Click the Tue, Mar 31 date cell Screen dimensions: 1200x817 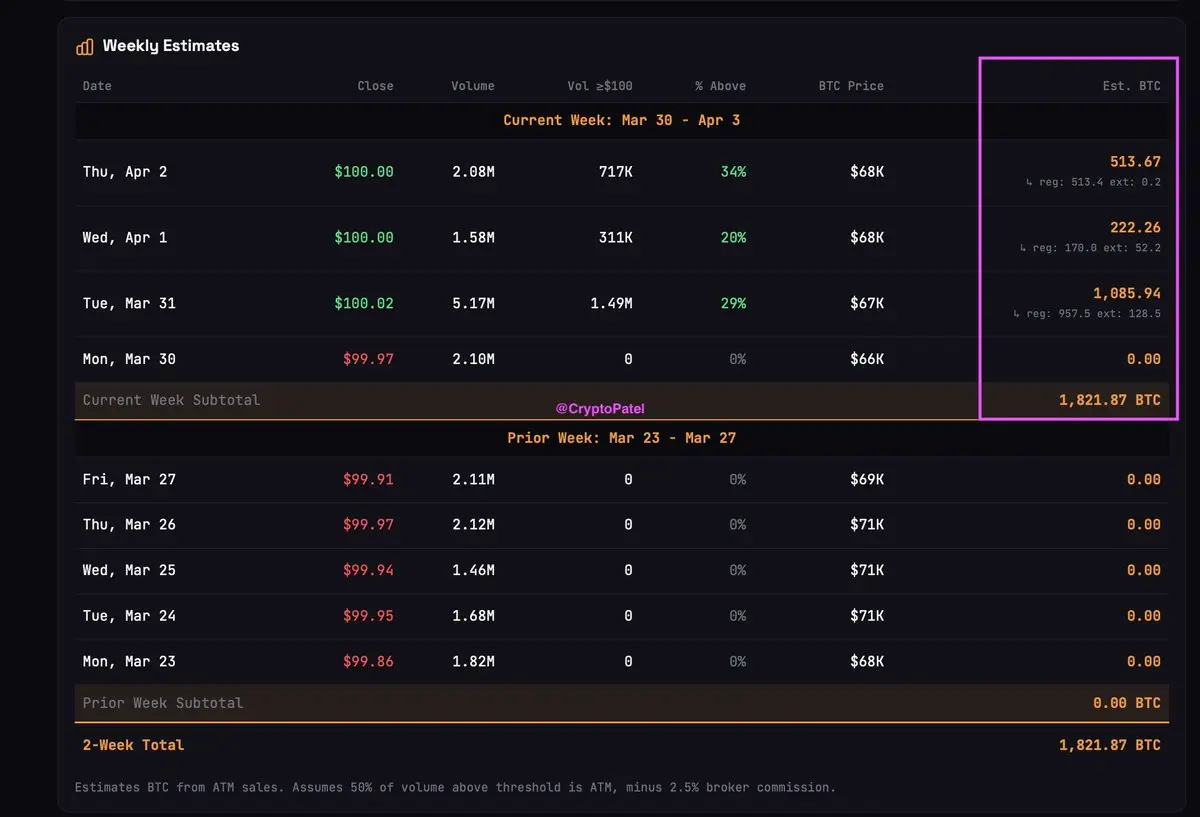pos(129,304)
